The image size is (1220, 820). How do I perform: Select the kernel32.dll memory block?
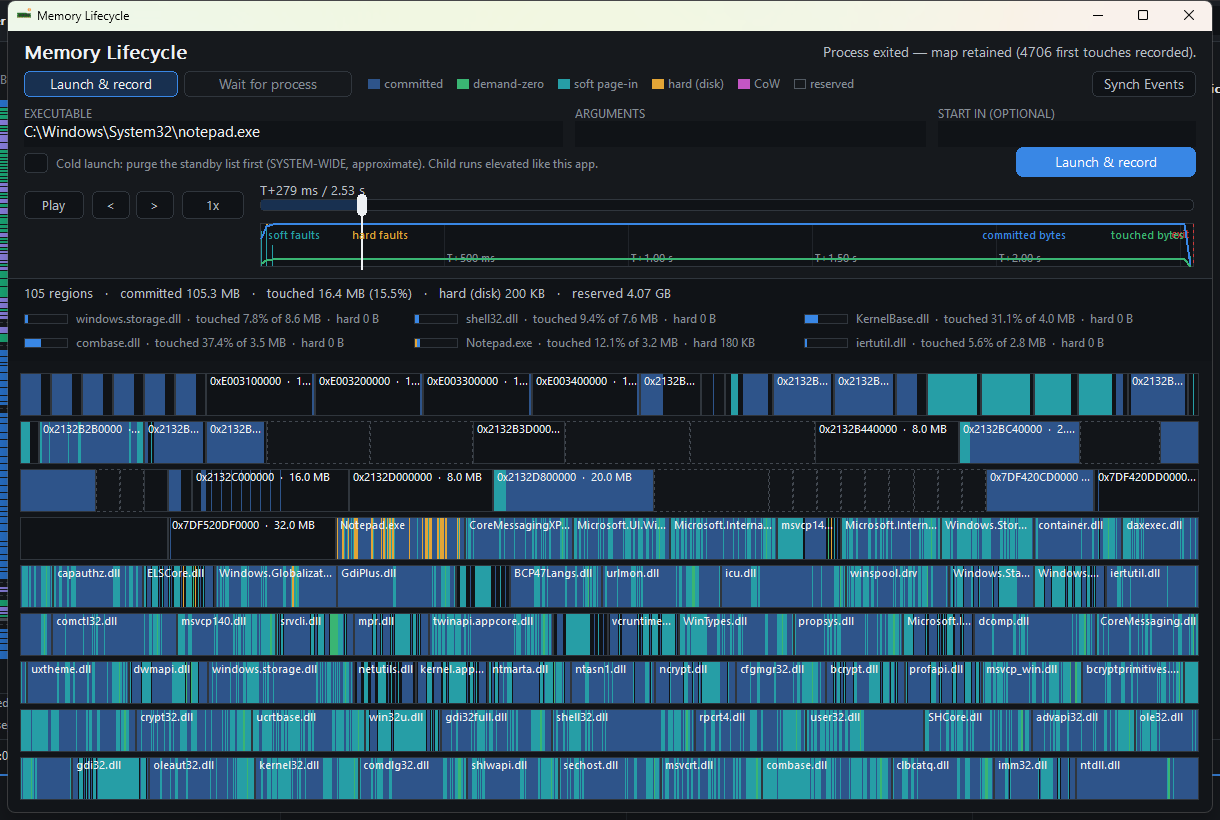pyautogui.click(x=307, y=778)
